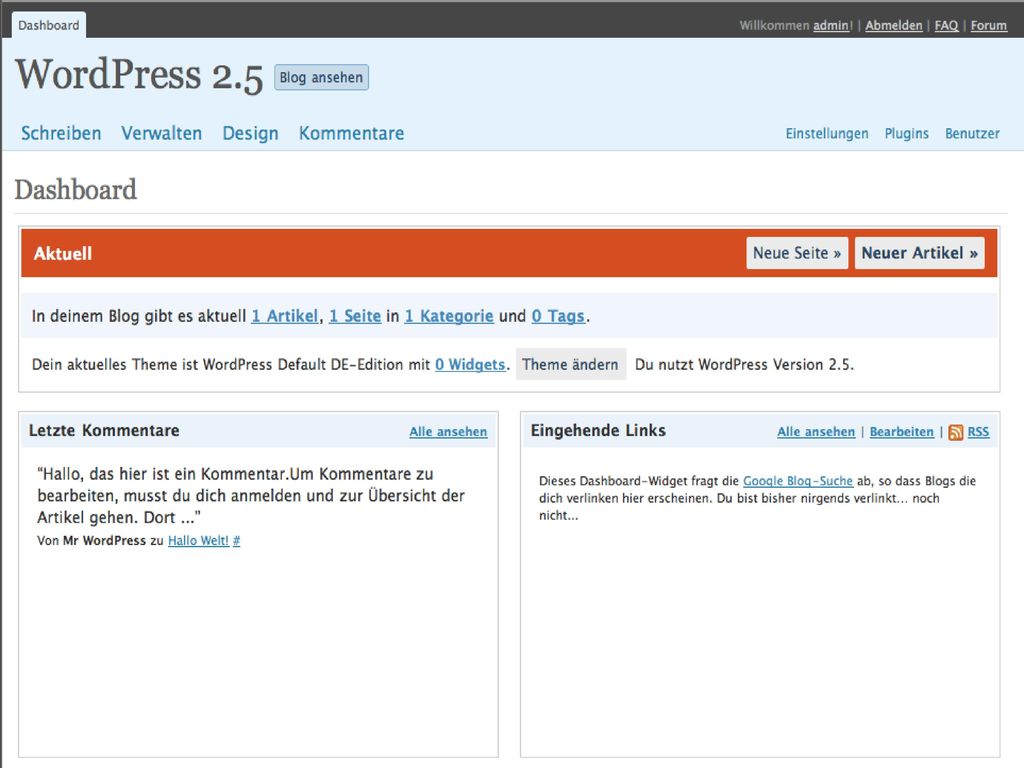Visit the Forum link
Screen dimensions: 1024x768
(989, 25)
